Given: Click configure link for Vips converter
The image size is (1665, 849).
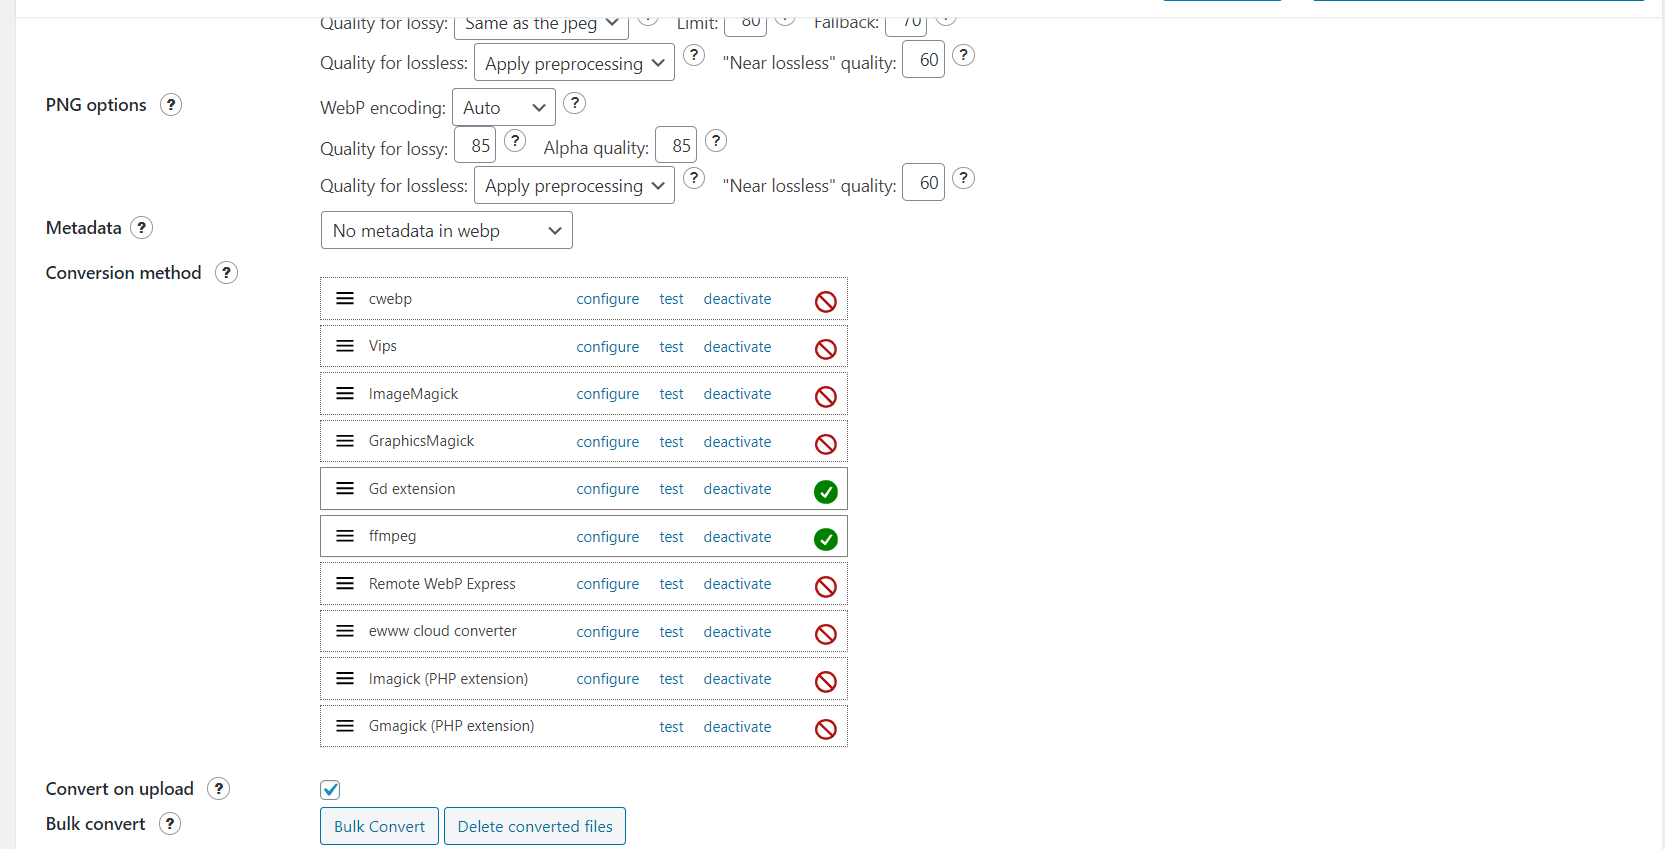Looking at the screenshot, I should (x=607, y=347).
